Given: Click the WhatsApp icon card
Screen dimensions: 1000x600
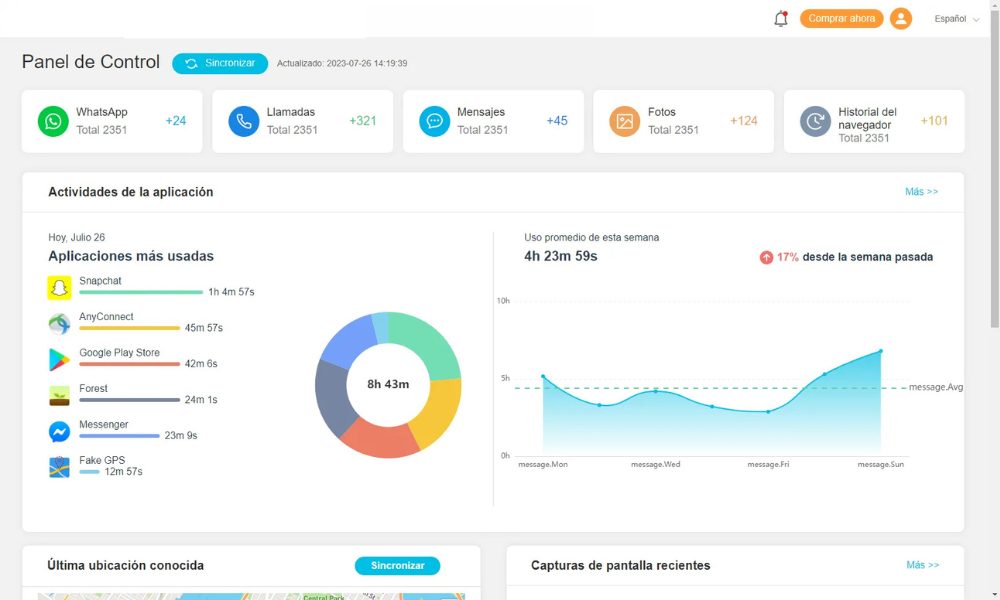Looking at the screenshot, I should coord(53,121).
